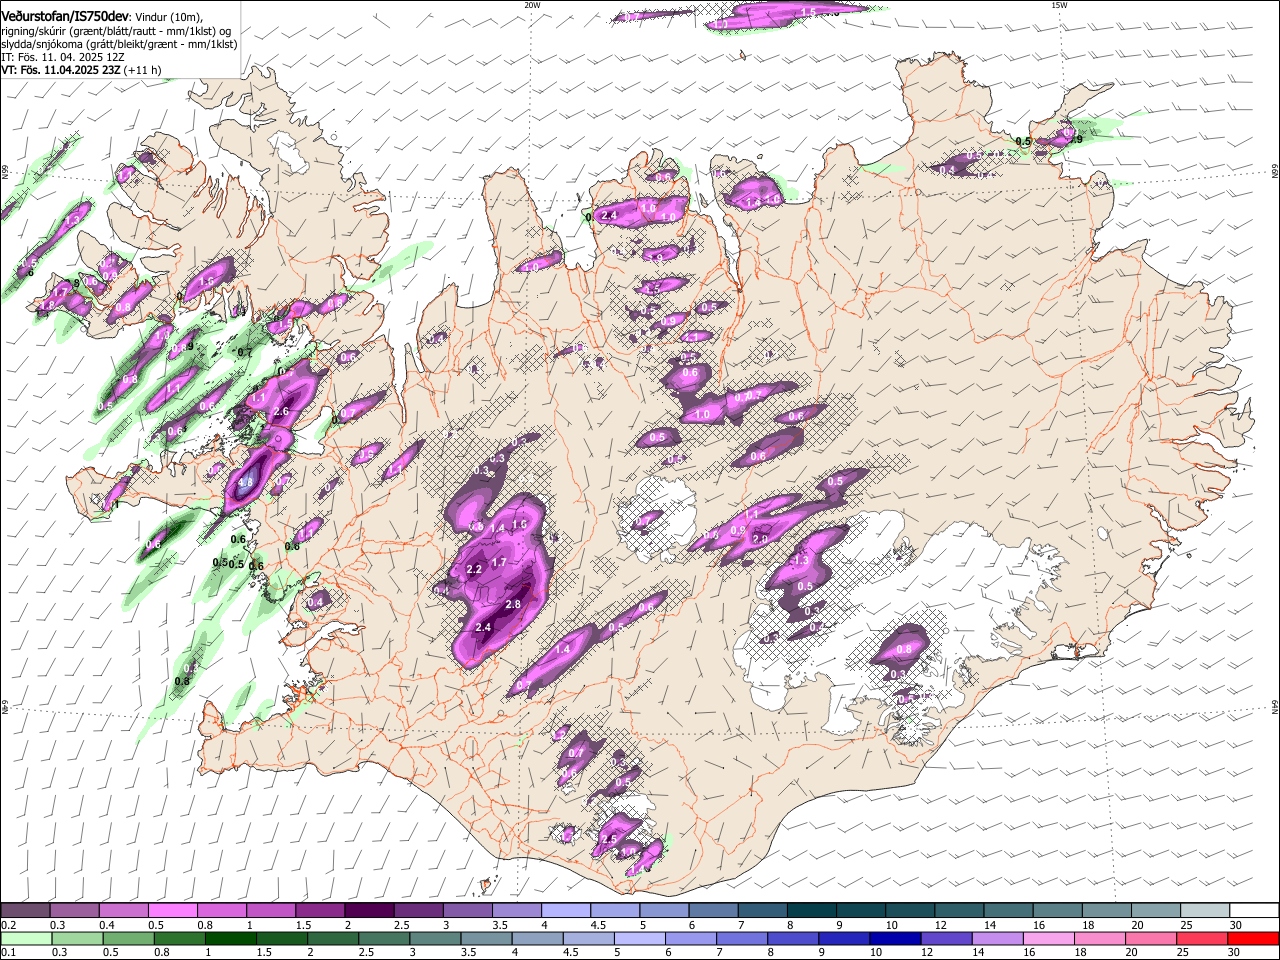Pick upper legend swatch between 0.3 and 0.4
Viewport: 1280px width, 960px height.
point(74,911)
